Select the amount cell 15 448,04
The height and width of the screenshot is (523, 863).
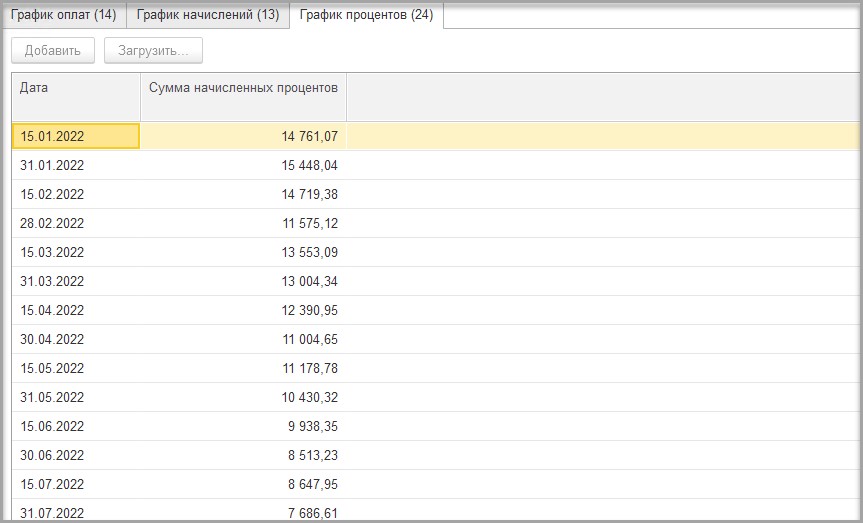243,165
